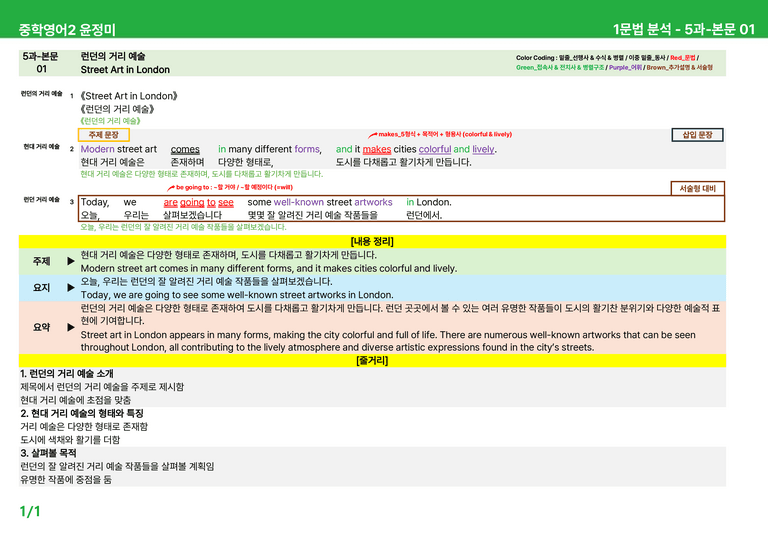Click the Korean phrase 존재하며 under comes

pyautogui.click(x=187, y=162)
